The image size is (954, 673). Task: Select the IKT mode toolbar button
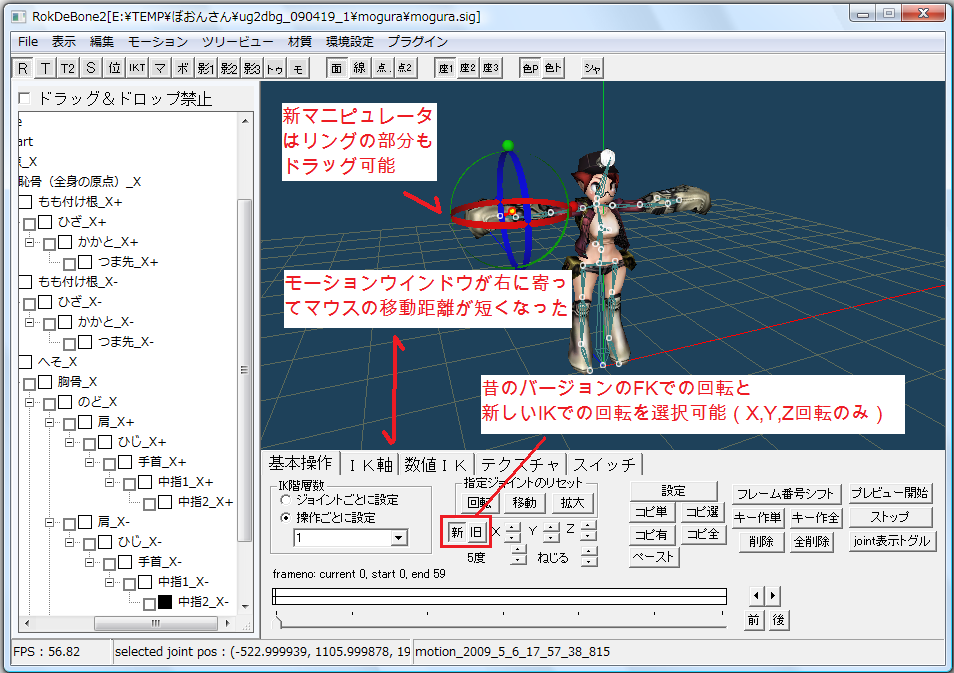(137, 68)
